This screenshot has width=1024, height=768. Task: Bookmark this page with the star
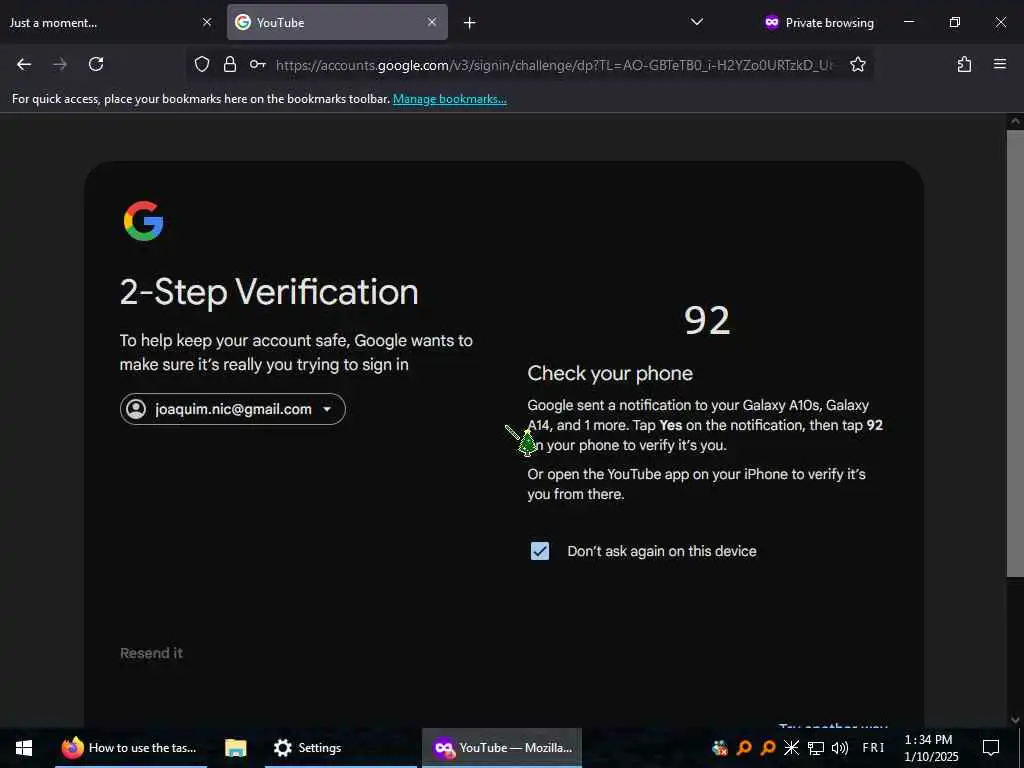857,64
